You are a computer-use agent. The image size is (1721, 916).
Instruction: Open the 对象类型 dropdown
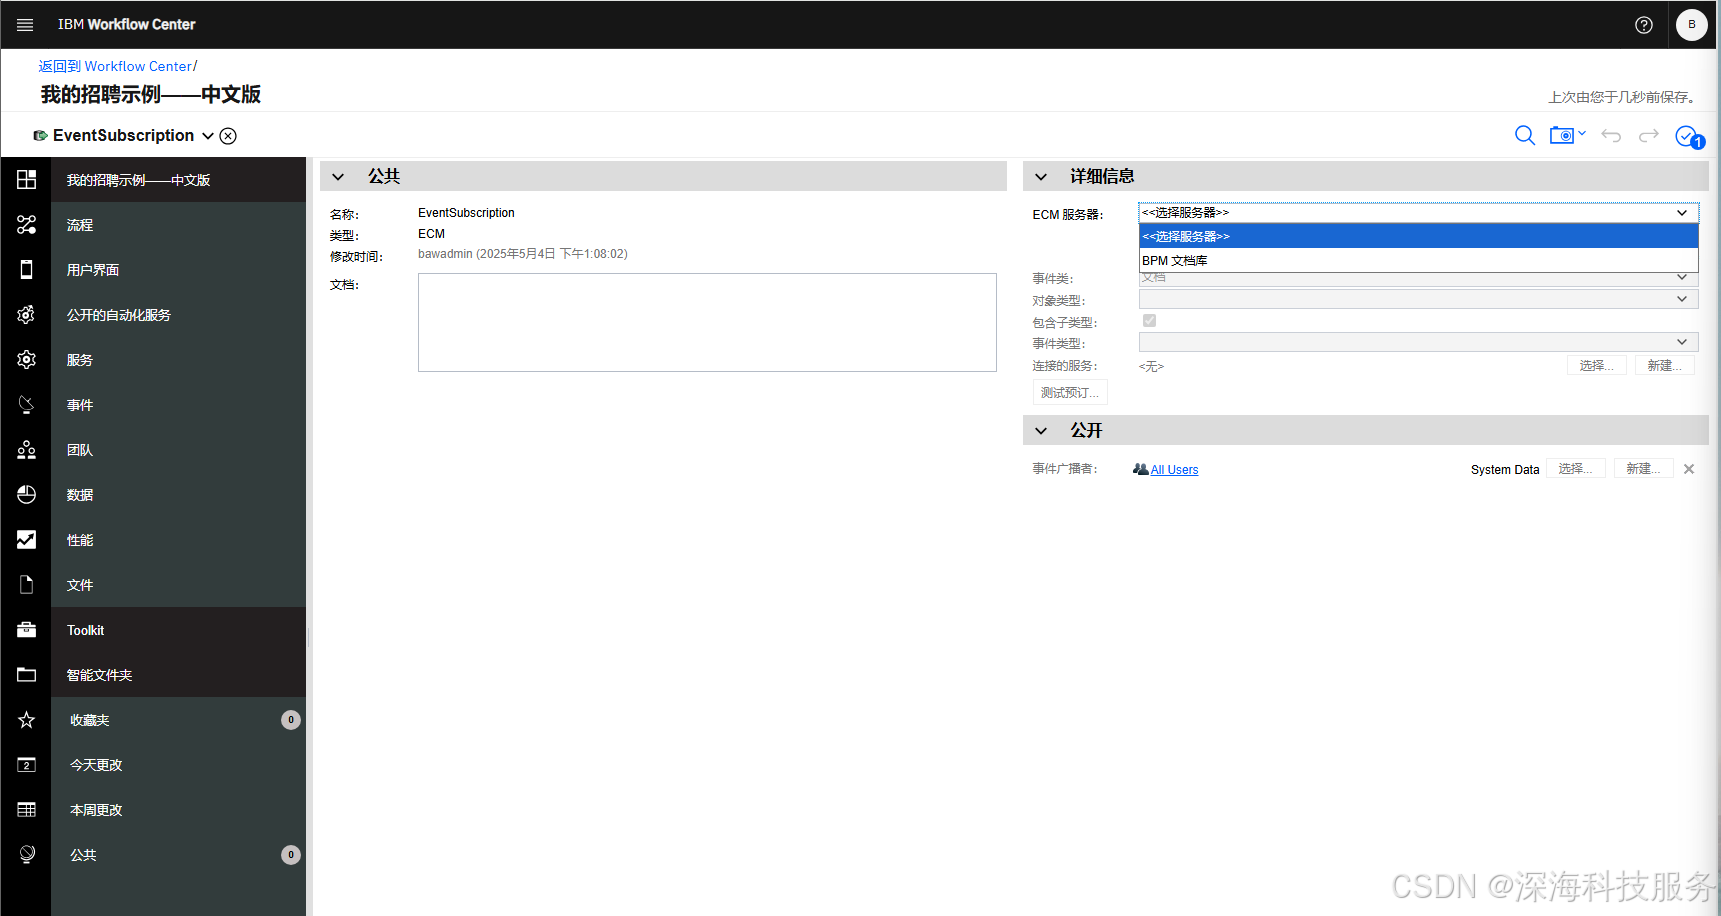tap(1418, 299)
